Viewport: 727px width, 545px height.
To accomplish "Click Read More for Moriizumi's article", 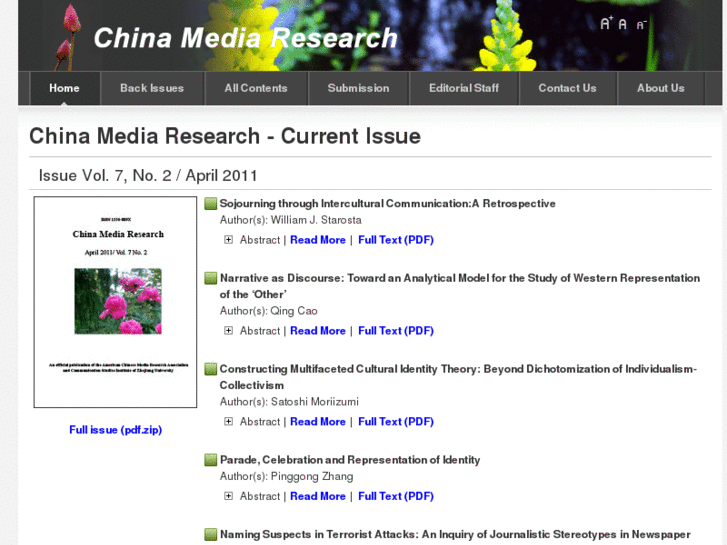I will [x=318, y=422].
